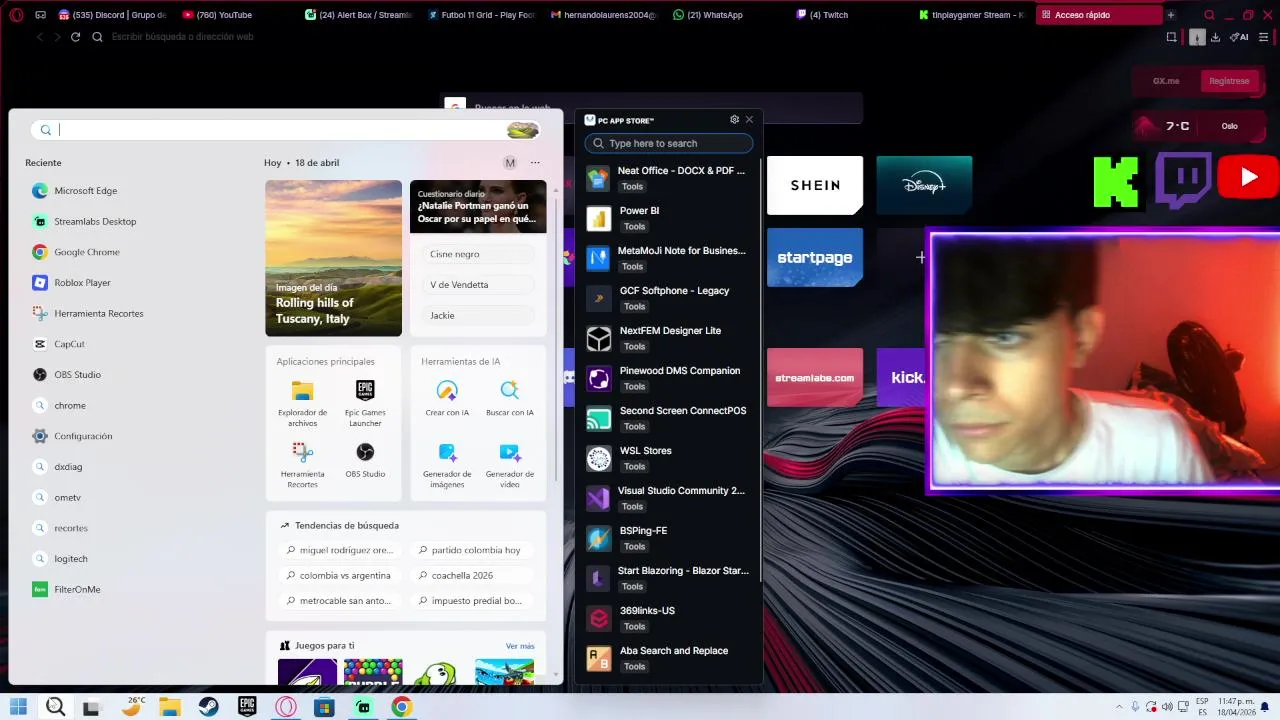Screen dimensions: 1280x720
Task: Open new browser tab with plus
Action: click(1171, 15)
